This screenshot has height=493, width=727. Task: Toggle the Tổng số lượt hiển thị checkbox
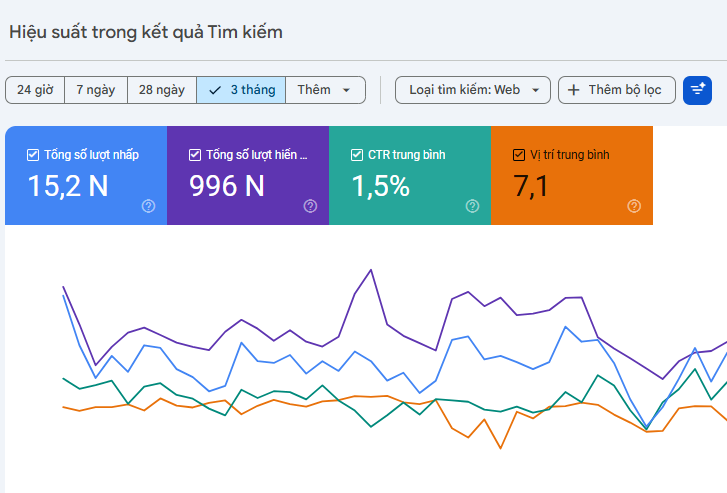click(x=195, y=155)
